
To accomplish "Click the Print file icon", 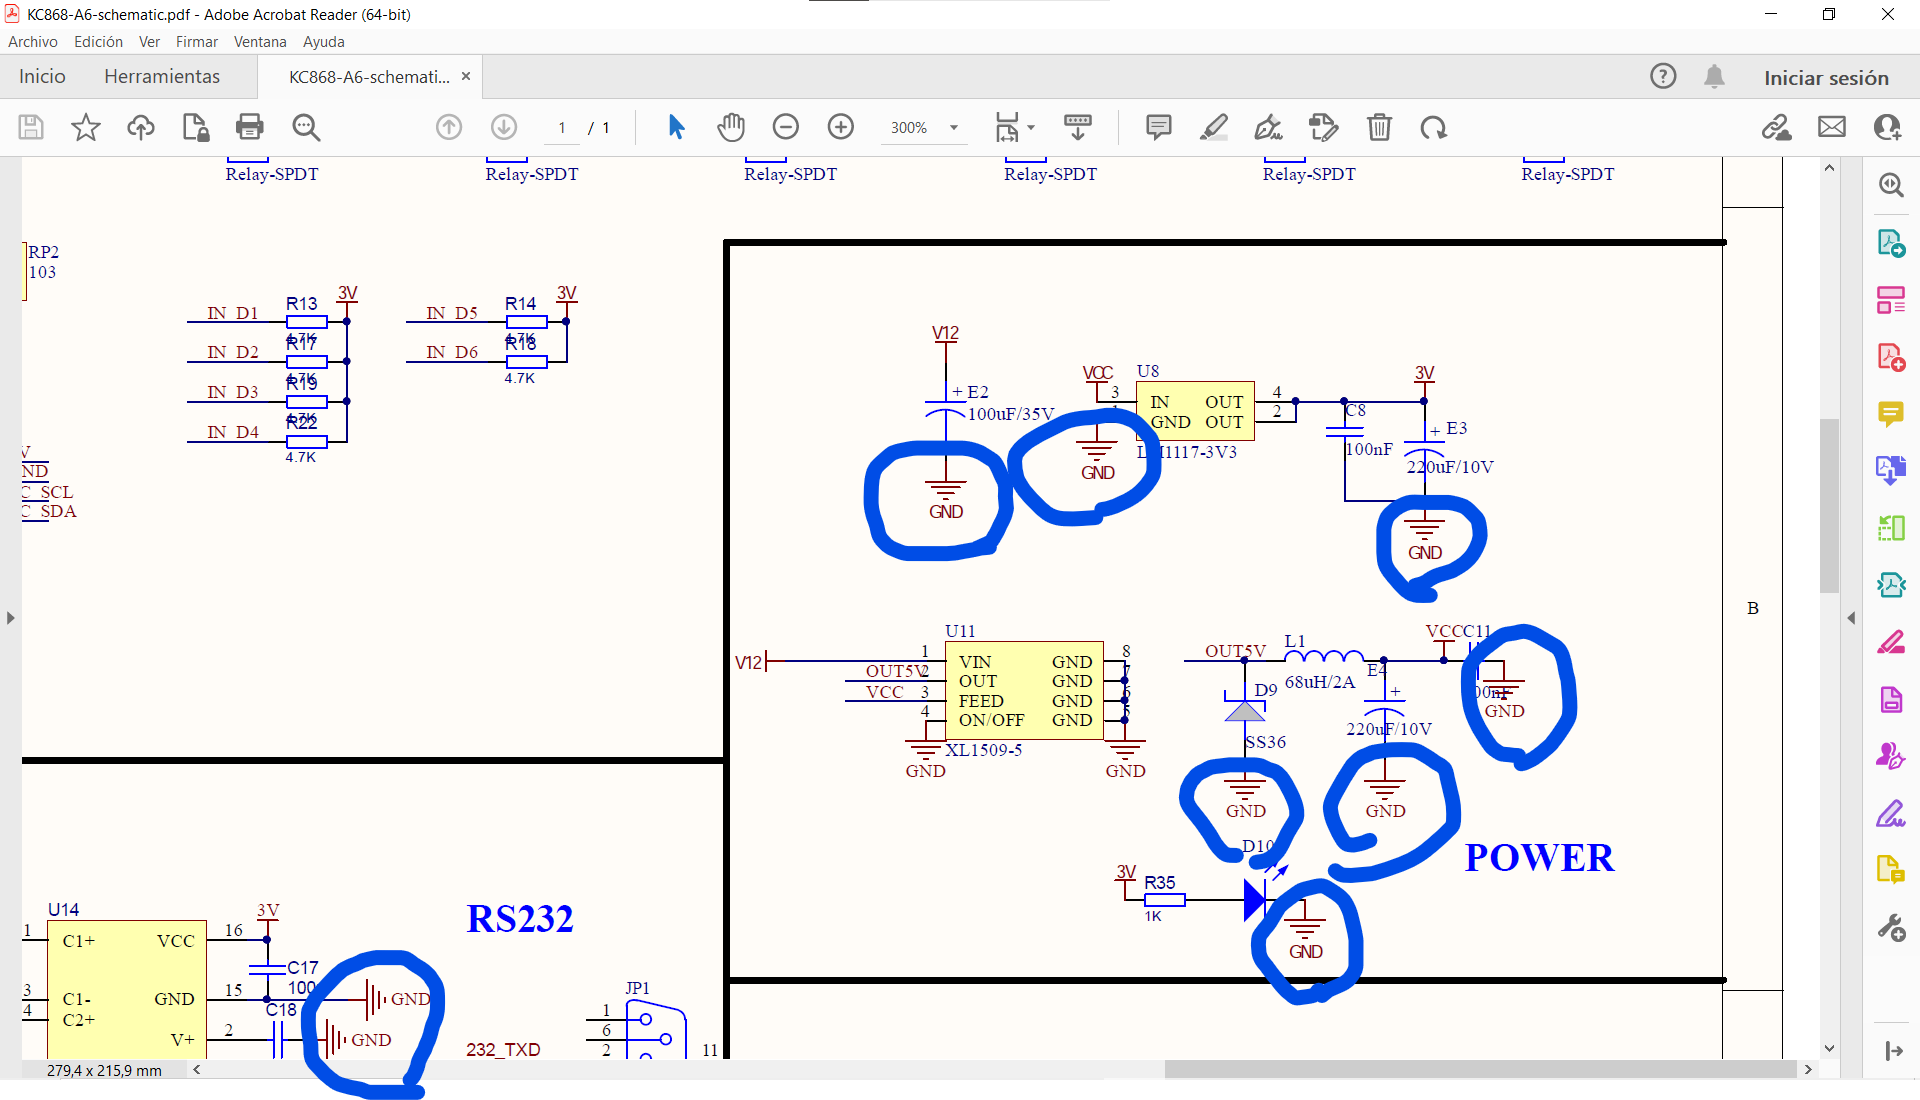I will point(249,127).
